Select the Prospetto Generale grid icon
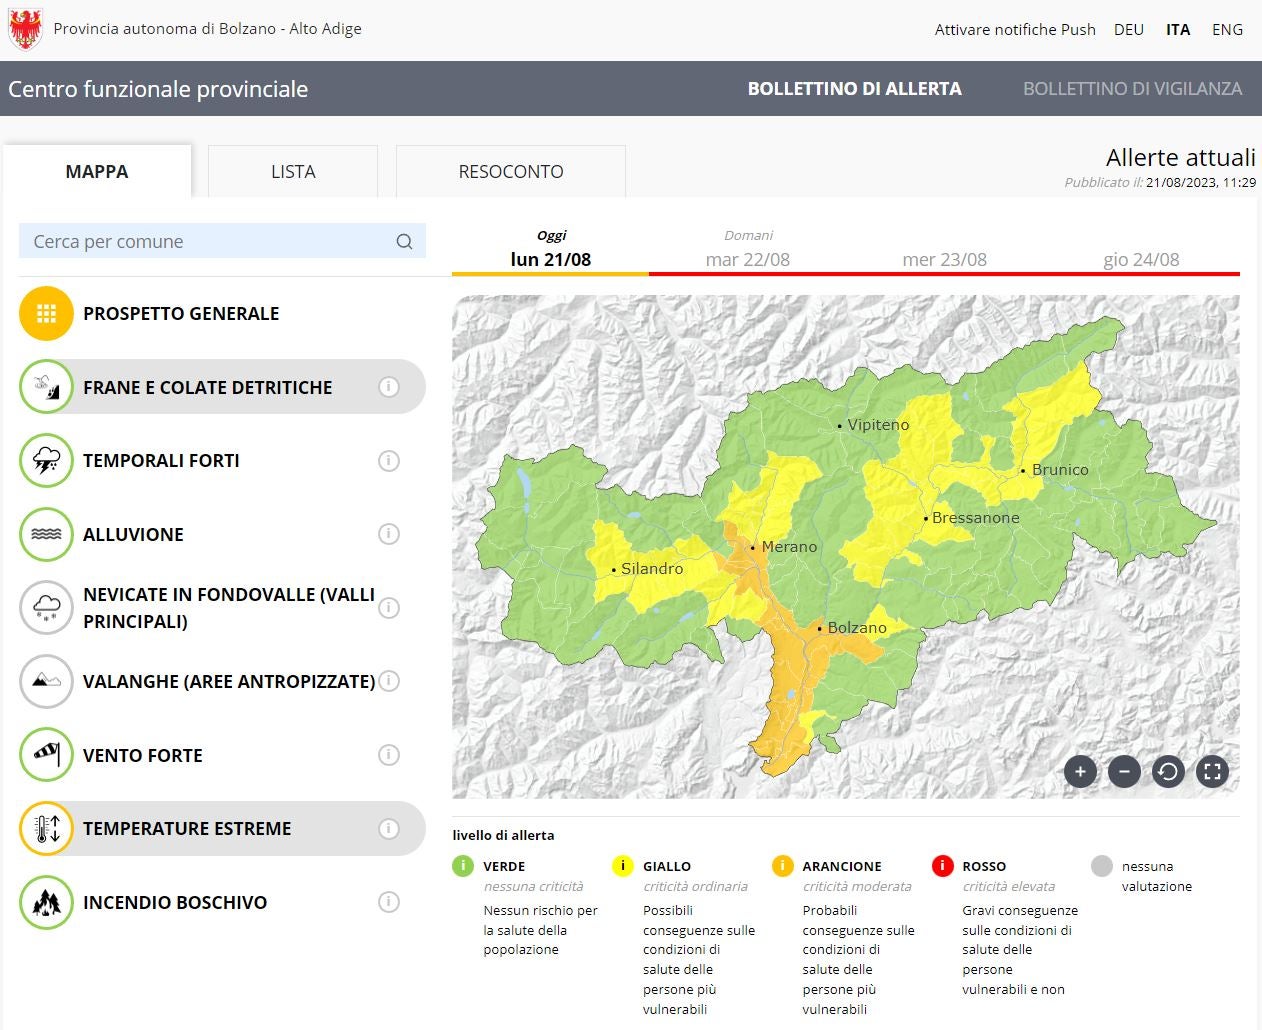The width and height of the screenshot is (1262, 1030). (46, 314)
